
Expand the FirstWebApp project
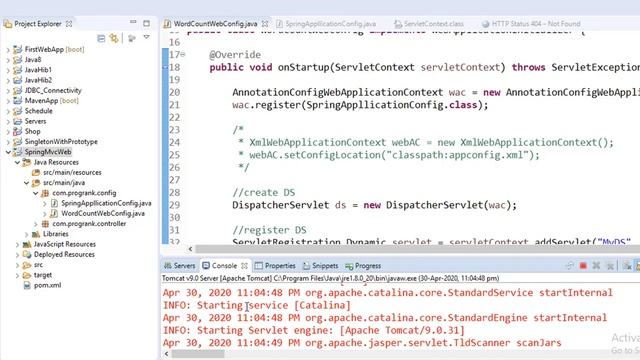tap(8, 50)
